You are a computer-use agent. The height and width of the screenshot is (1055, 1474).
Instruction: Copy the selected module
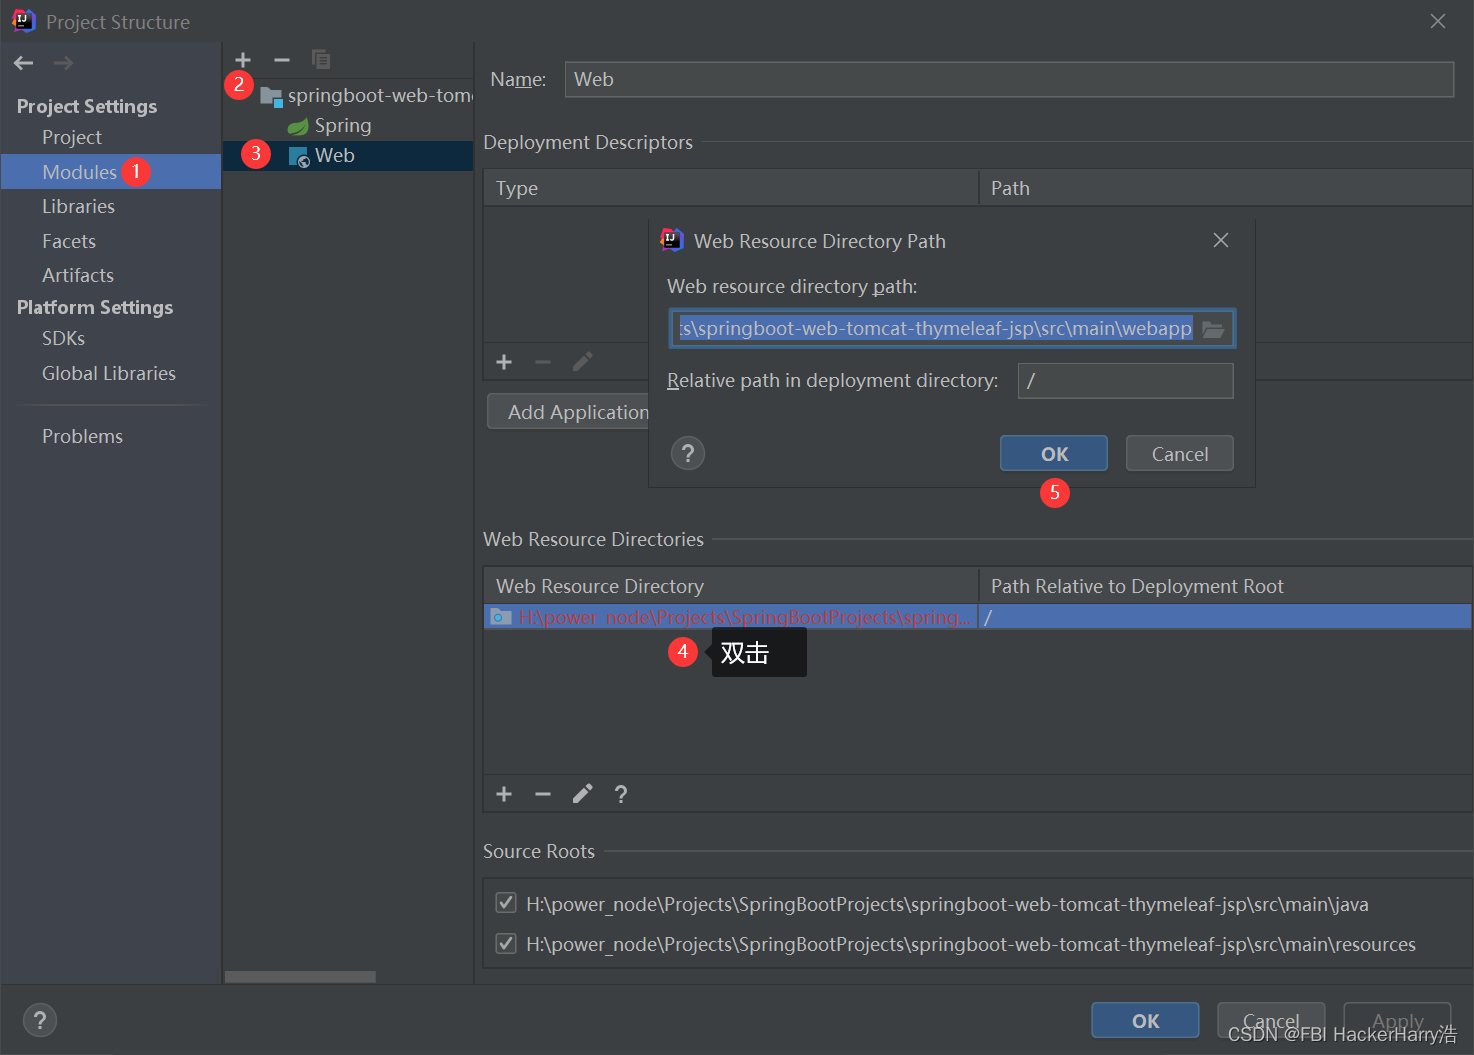coord(321,60)
